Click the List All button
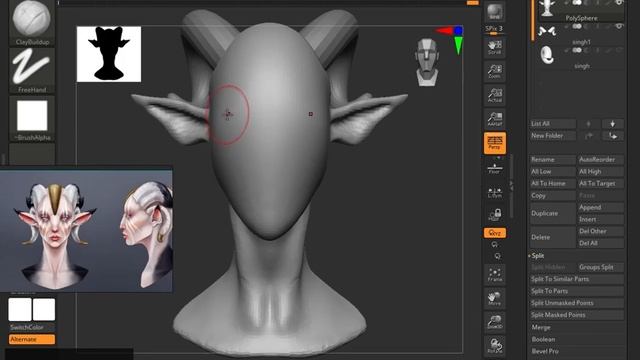Viewport: 640px width, 360px height. pyautogui.click(x=553, y=124)
